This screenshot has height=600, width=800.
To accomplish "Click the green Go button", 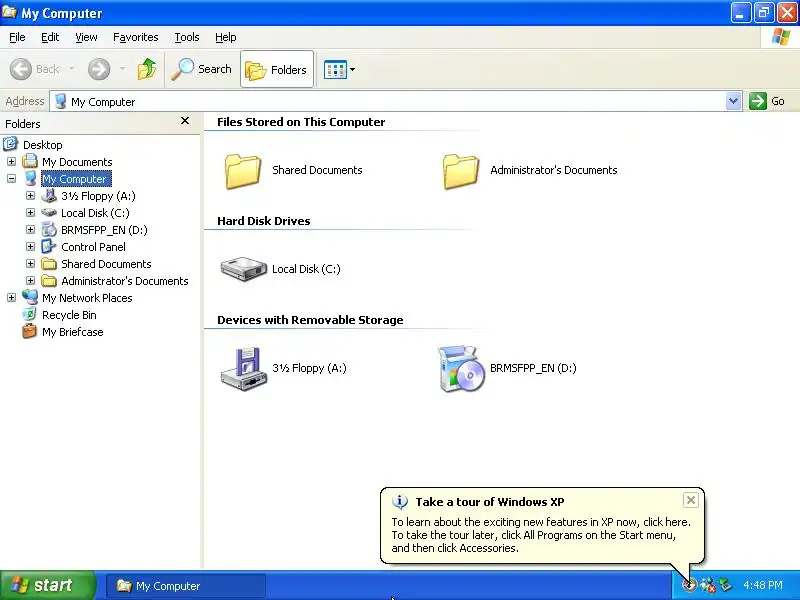I will (766, 101).
